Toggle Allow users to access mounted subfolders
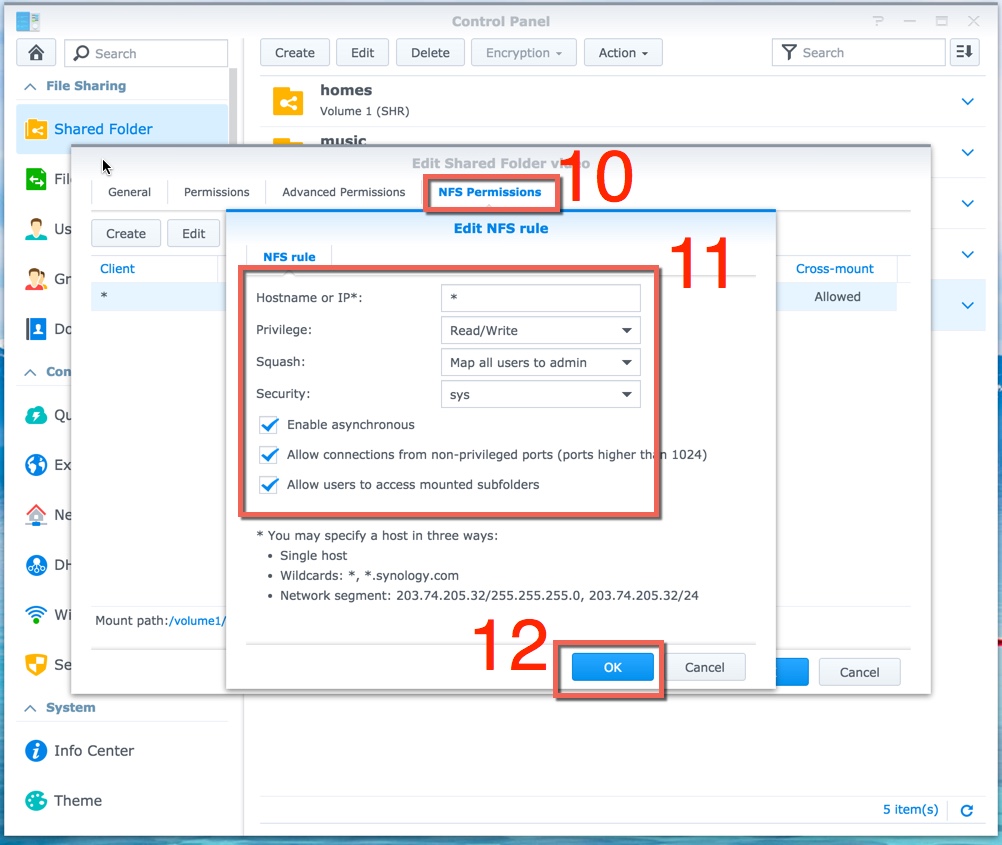 tap(269, 485)
